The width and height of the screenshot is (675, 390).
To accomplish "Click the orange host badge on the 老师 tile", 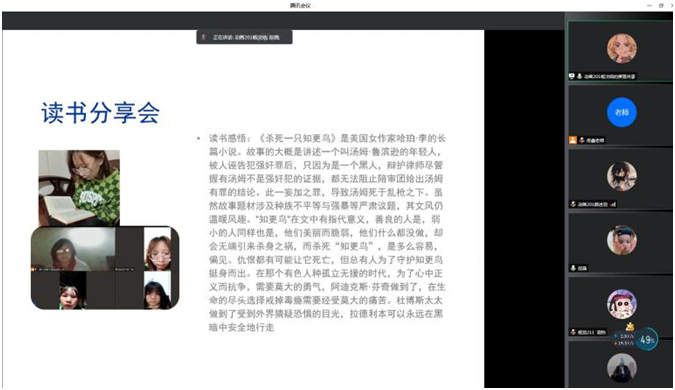I will coord(573,140).
